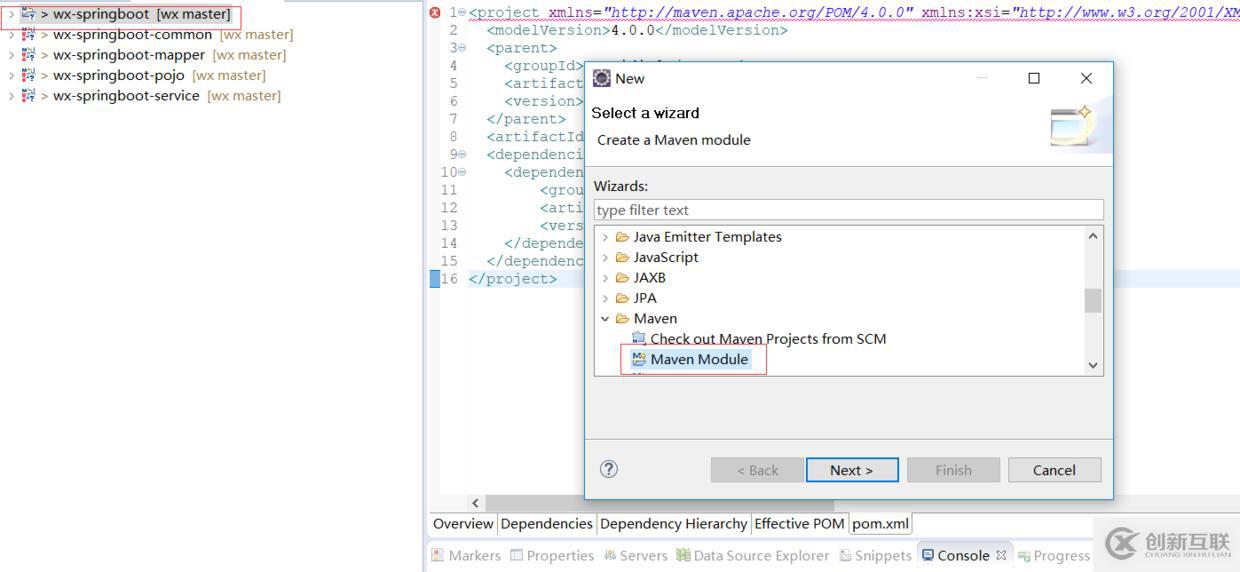1240x572 pixels.
Task: Open dialog help with question mark icon
Action: pos(609,469)
